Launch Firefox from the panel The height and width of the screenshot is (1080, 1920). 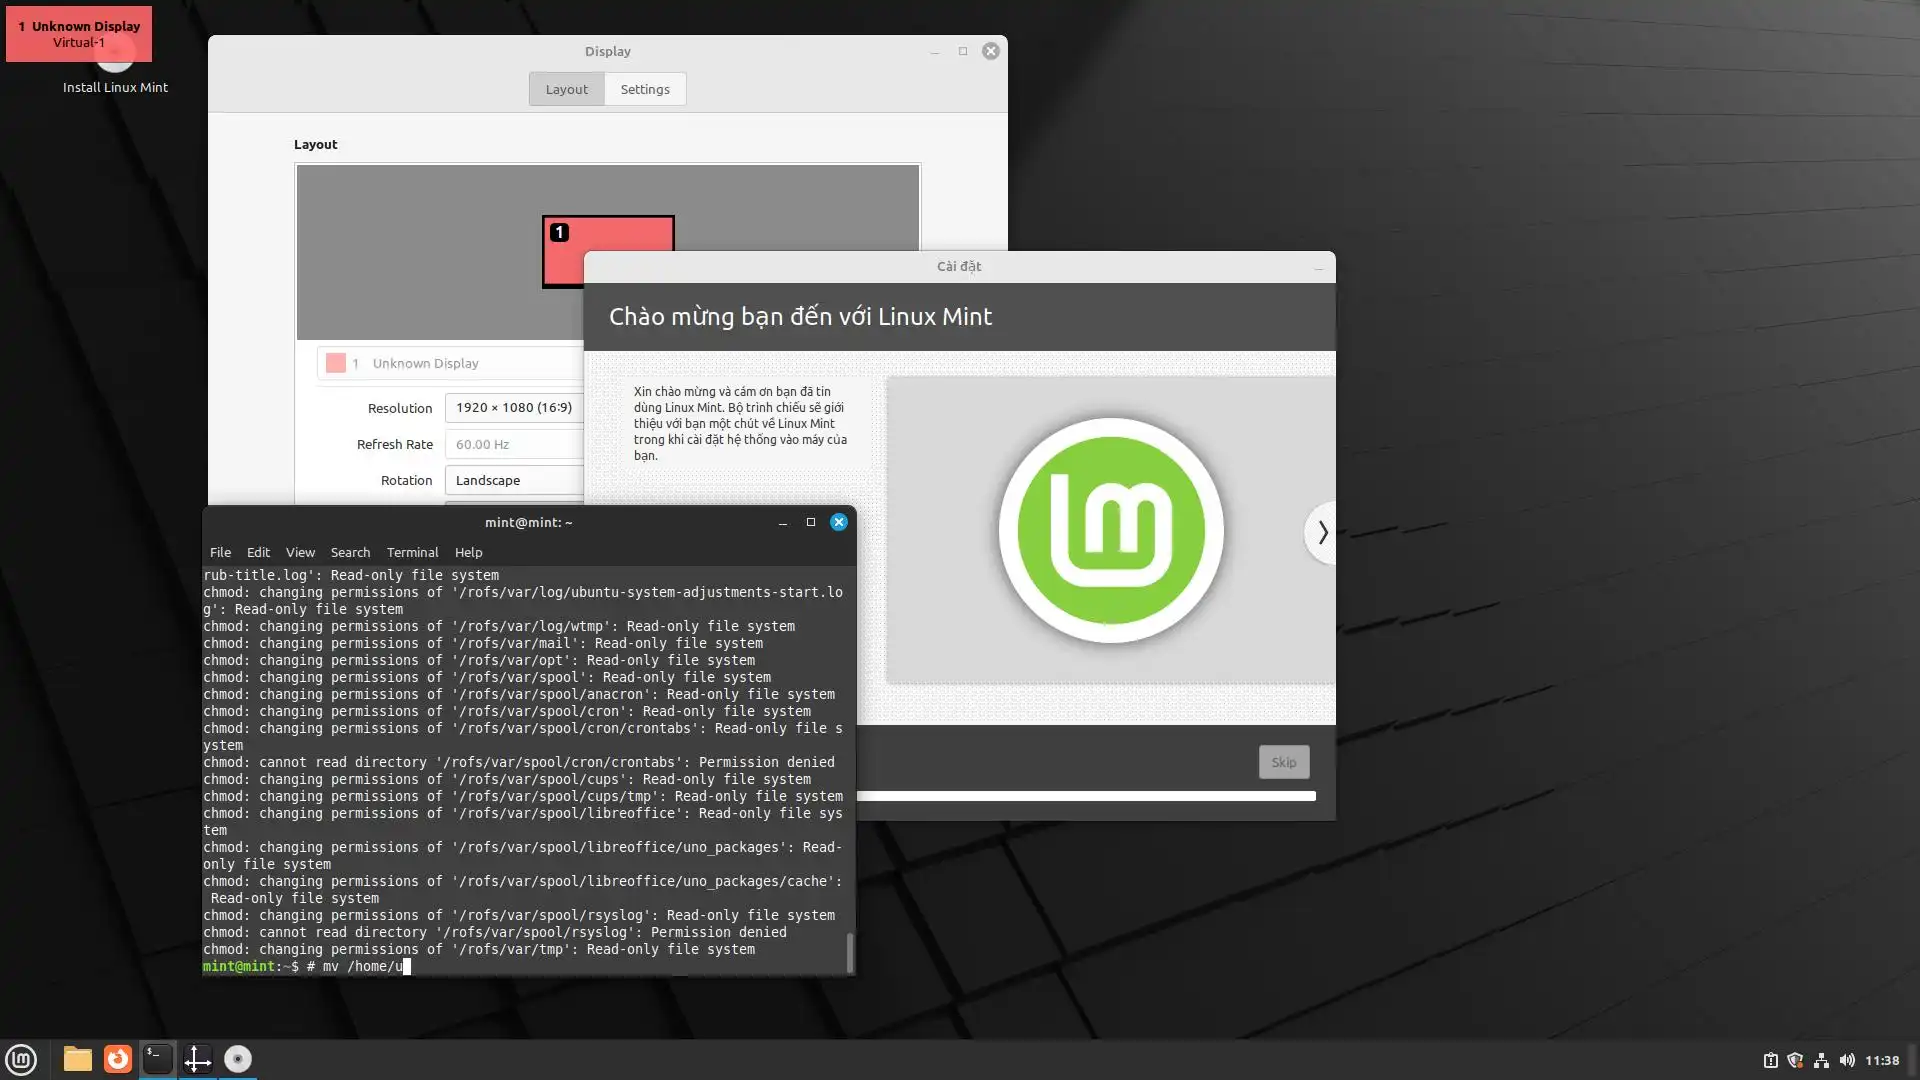[x=118, y=1059]
